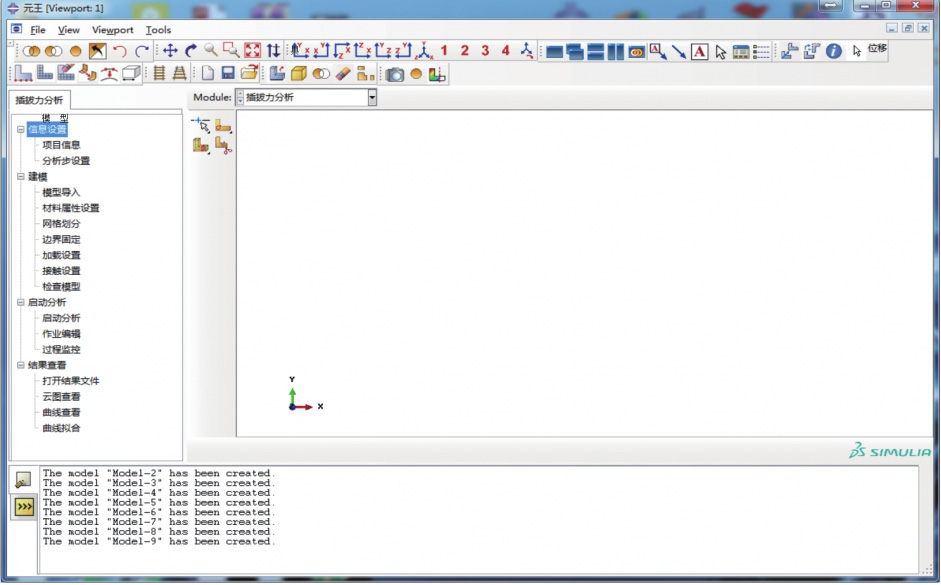Image resolution: width=941 pixels, height=585 pixels.
Task: Click the Auto-Fit View icon
Action: 252,51
